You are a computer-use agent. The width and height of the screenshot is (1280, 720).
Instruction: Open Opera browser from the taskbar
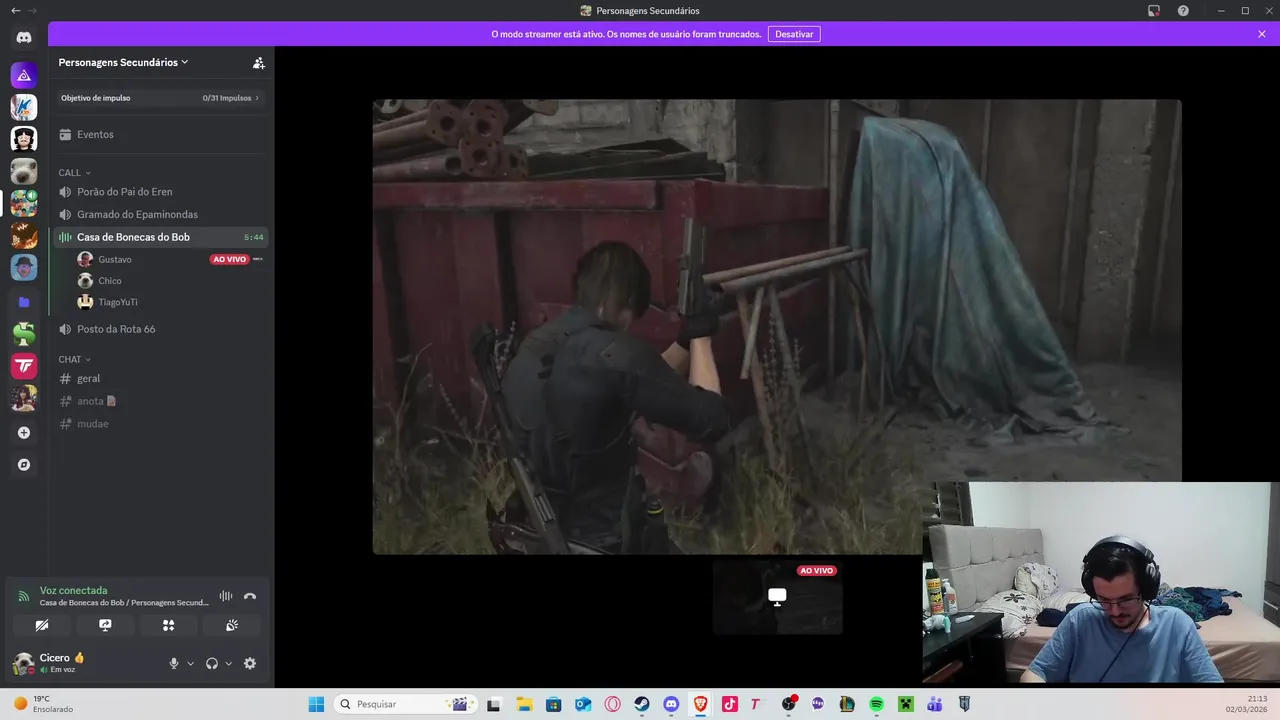612,704
